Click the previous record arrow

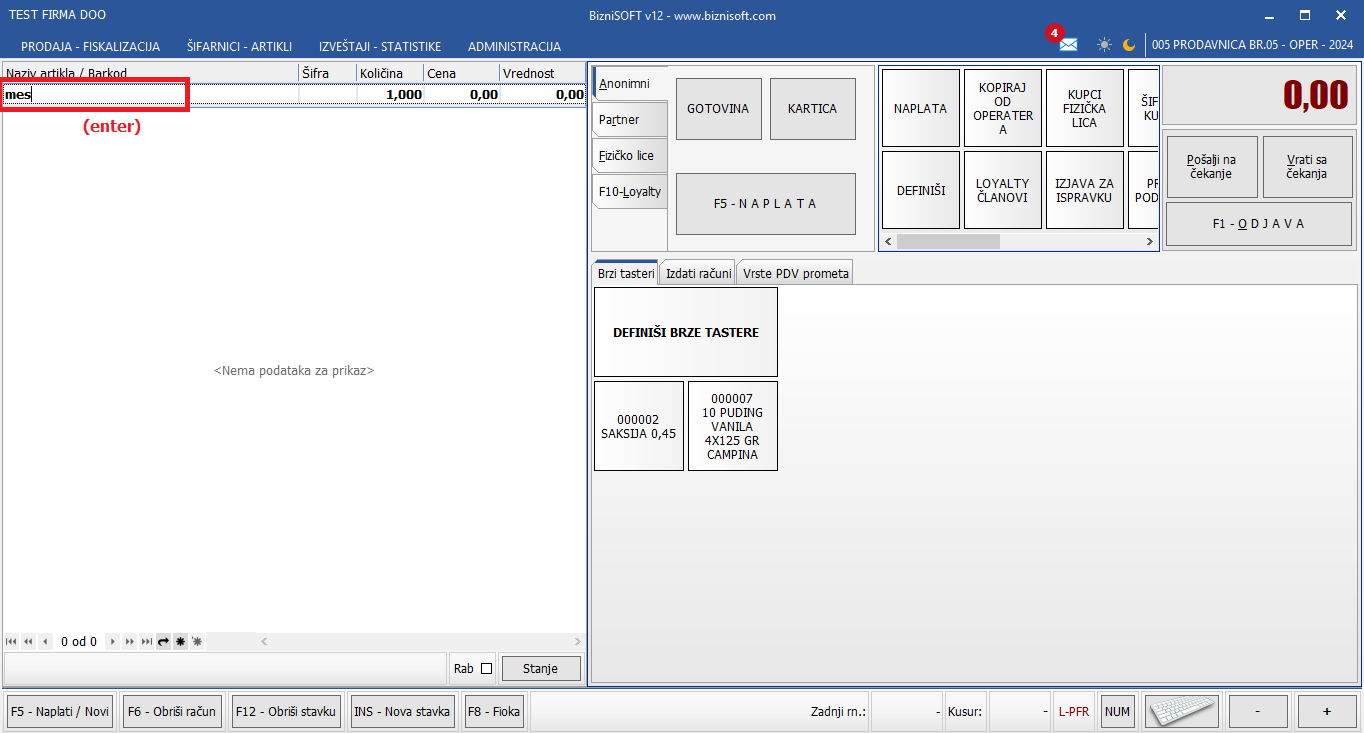click(x=45, y=642)
